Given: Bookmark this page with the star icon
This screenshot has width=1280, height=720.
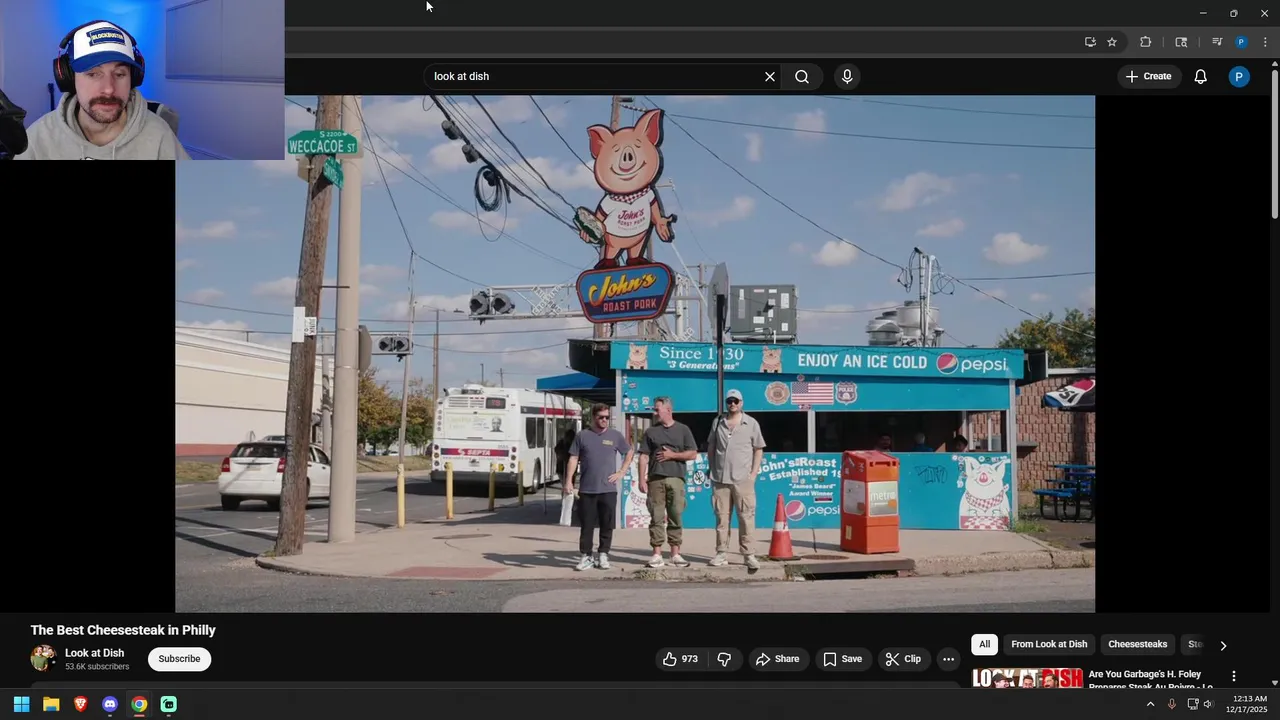Looking at the screenshot, I should point(1112,42).
